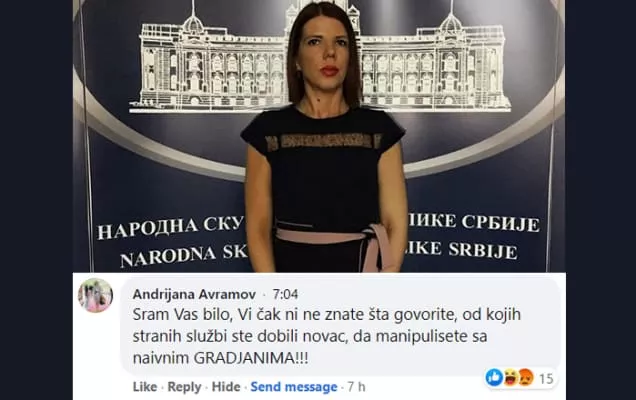Open the reaction count showing 15
The width and height of the screenshot is (636, 400).
[x=546, y=378]
